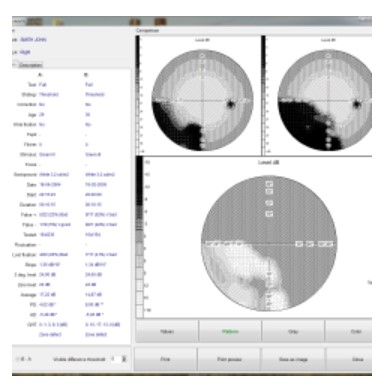This screenshot has width=384, height=386.
Task: Click the Print button
Action: coord(165,359)
